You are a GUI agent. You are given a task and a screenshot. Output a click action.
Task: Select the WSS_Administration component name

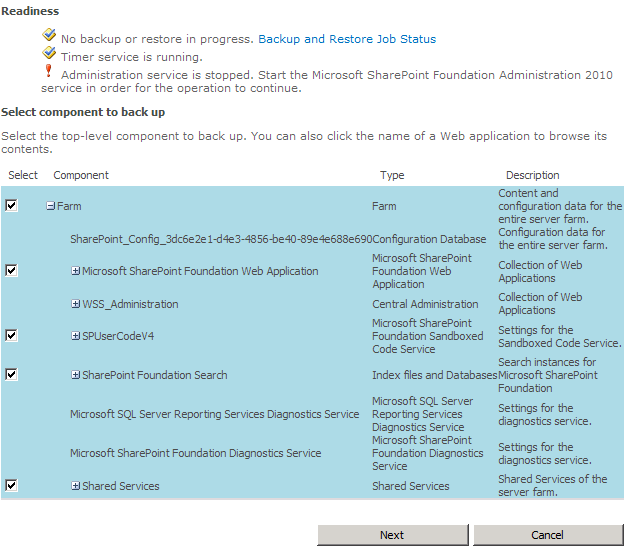point(130,304)
